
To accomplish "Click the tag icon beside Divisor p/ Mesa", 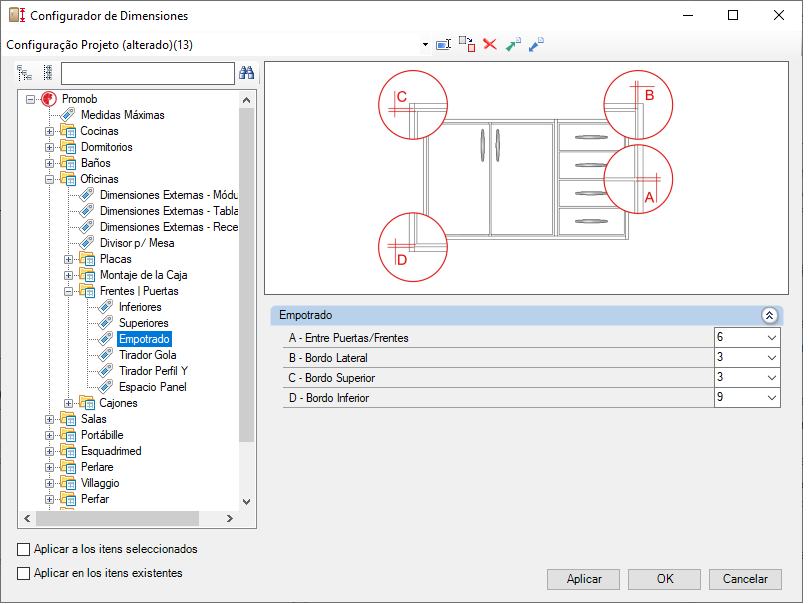I will [87, 243].
